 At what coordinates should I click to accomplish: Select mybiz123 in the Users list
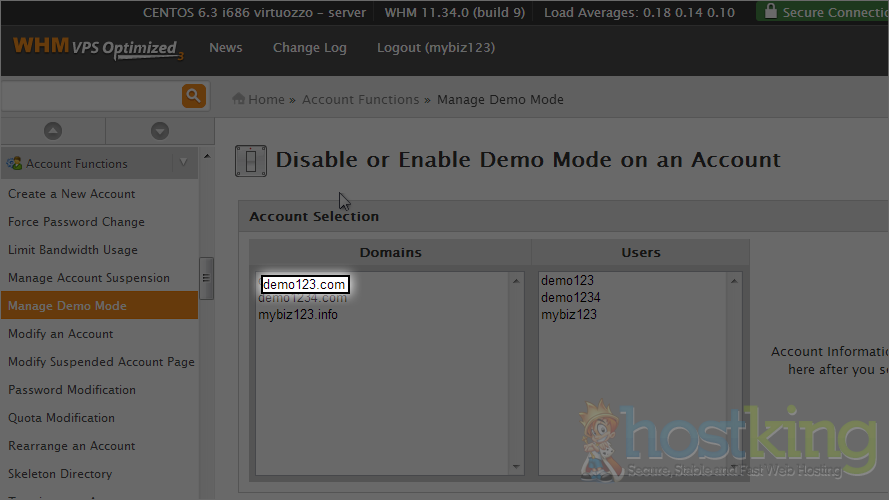(569, 315)
